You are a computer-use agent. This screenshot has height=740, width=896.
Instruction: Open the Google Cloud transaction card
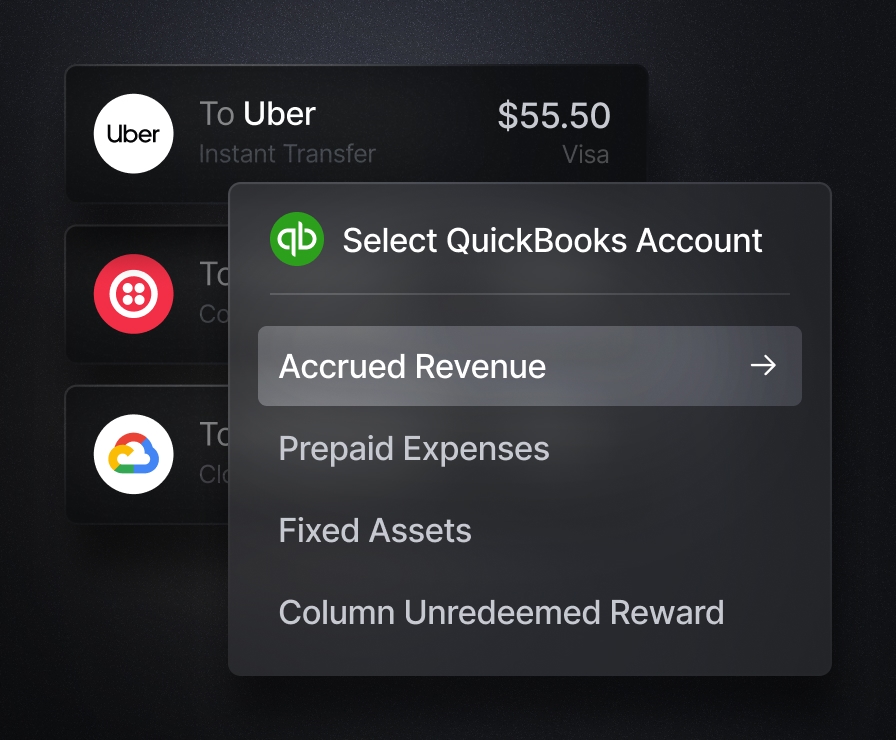pyautogui.click(x=147, y=454)
